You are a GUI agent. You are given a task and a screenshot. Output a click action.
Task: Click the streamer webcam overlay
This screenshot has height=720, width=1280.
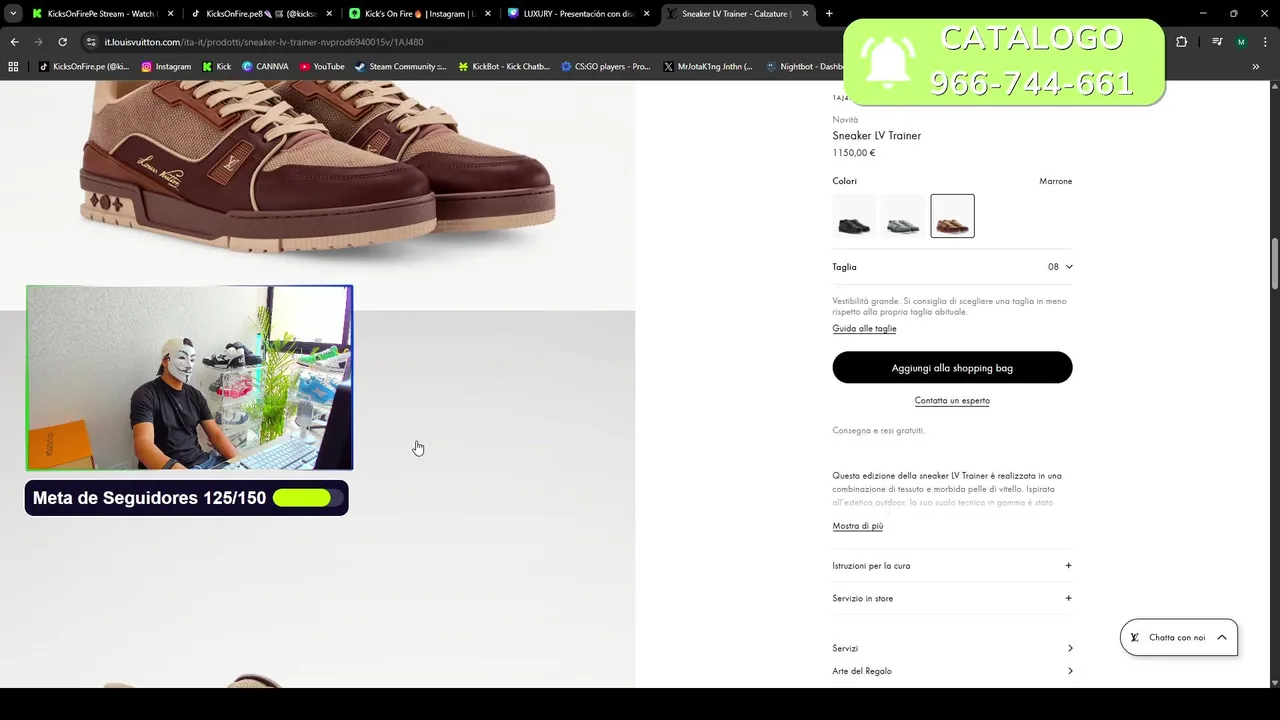[189, 378]
